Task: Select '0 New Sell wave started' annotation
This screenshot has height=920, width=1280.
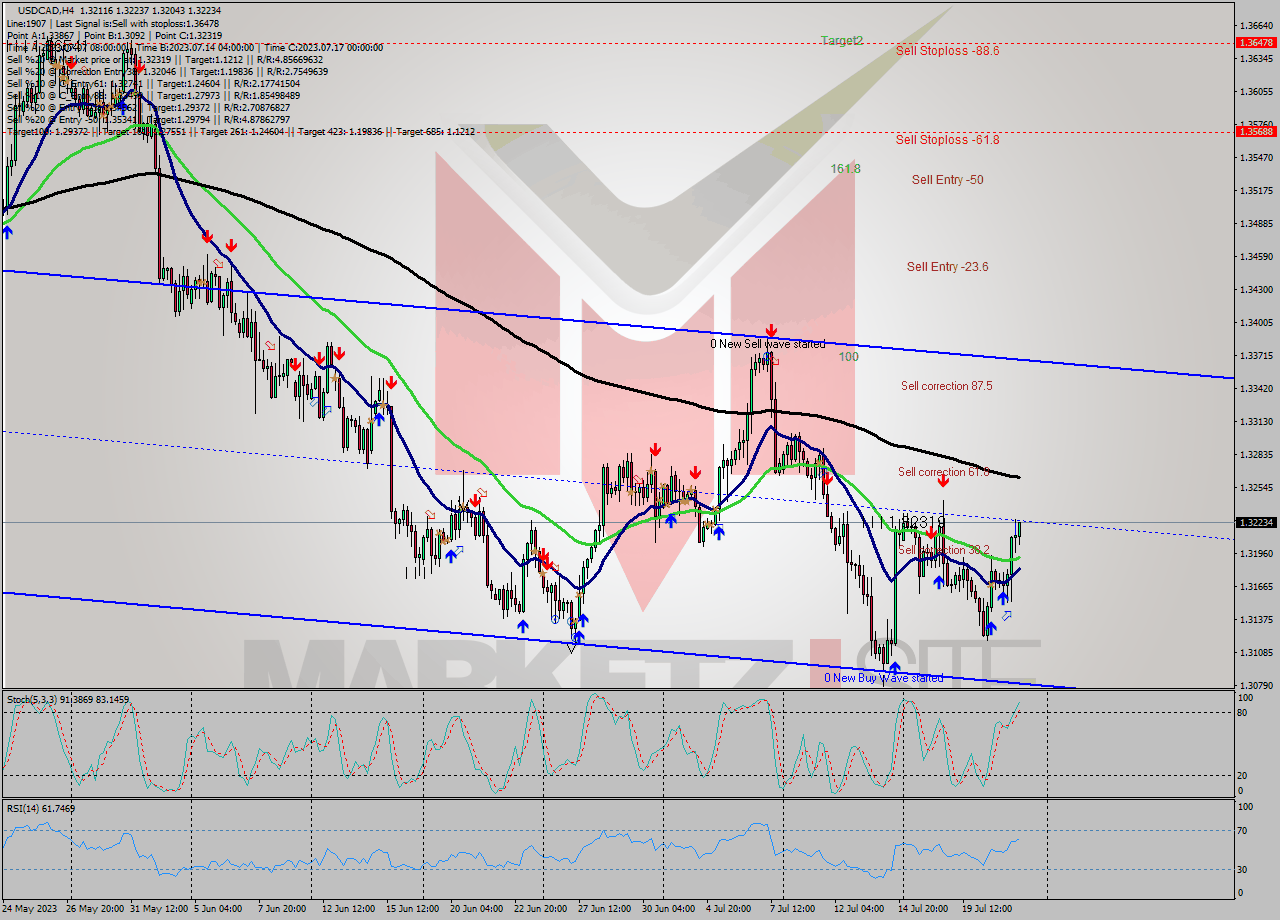Action: click(768, 344)
